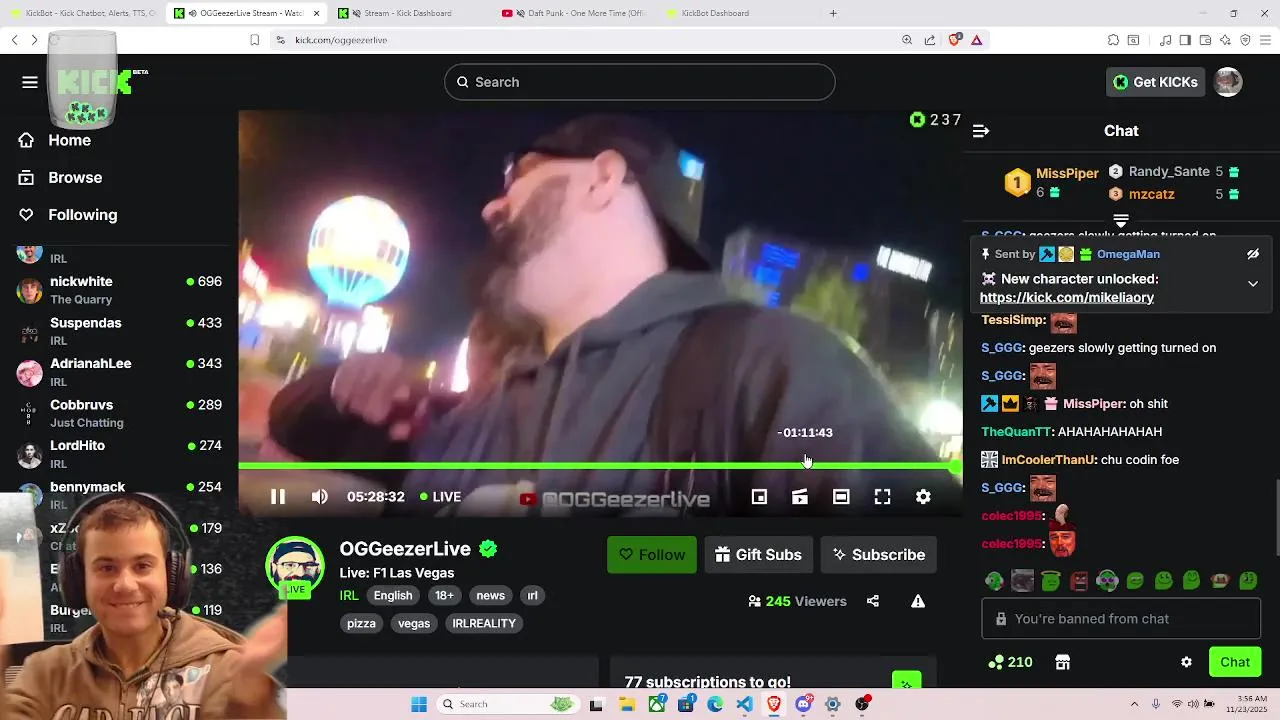
Task: Enter fullscreen video mode
Action: click(882, 497)
